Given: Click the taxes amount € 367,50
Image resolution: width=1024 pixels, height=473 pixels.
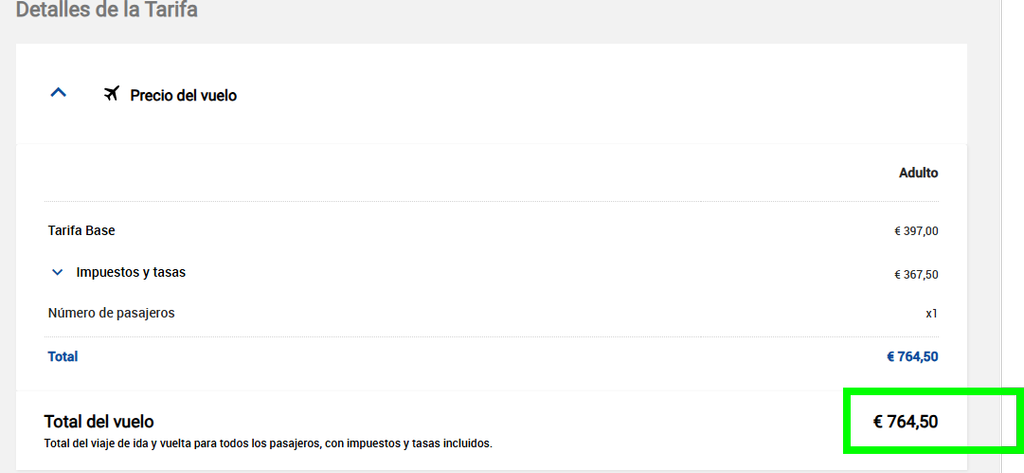Looking at the screenshot, I should coord(916,275).
